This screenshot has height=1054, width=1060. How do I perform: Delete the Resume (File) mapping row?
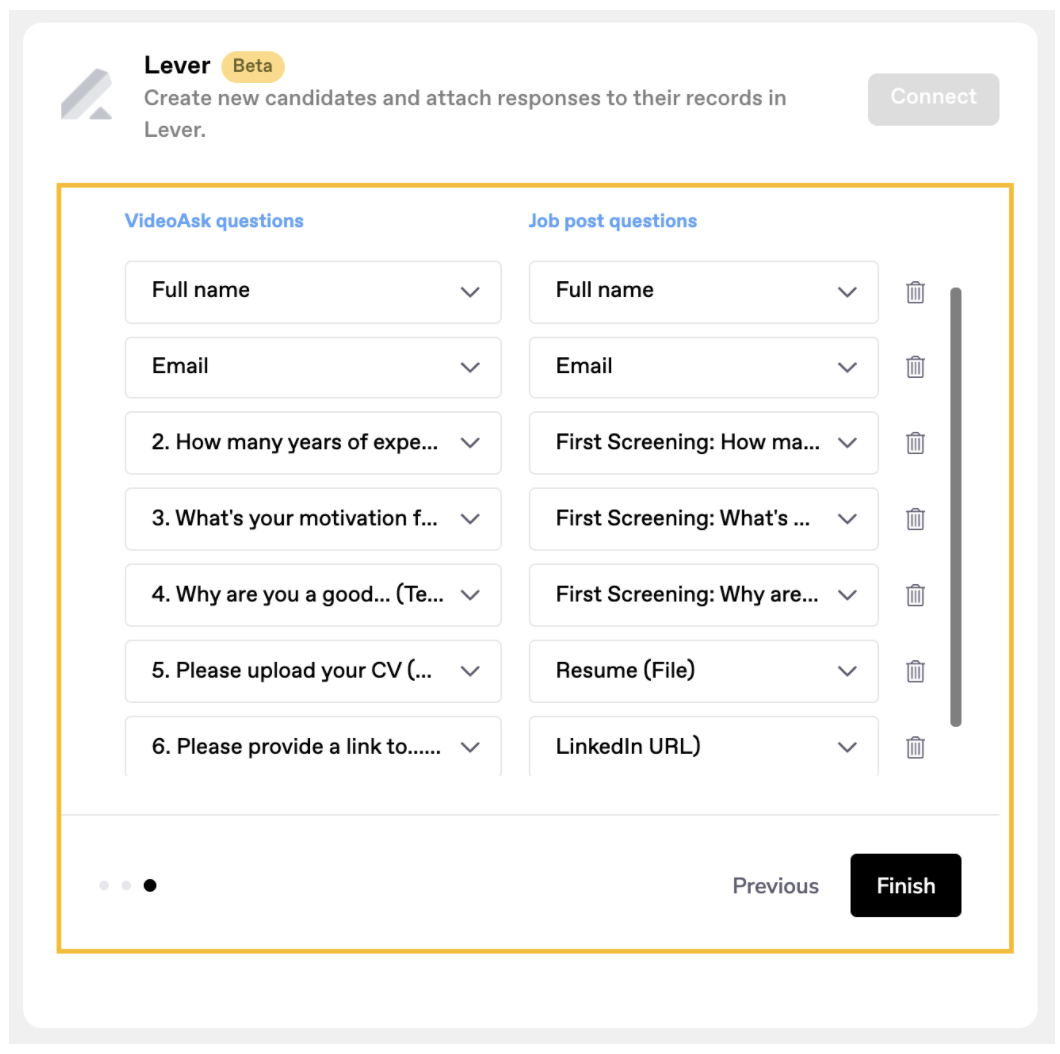point(915,671)
